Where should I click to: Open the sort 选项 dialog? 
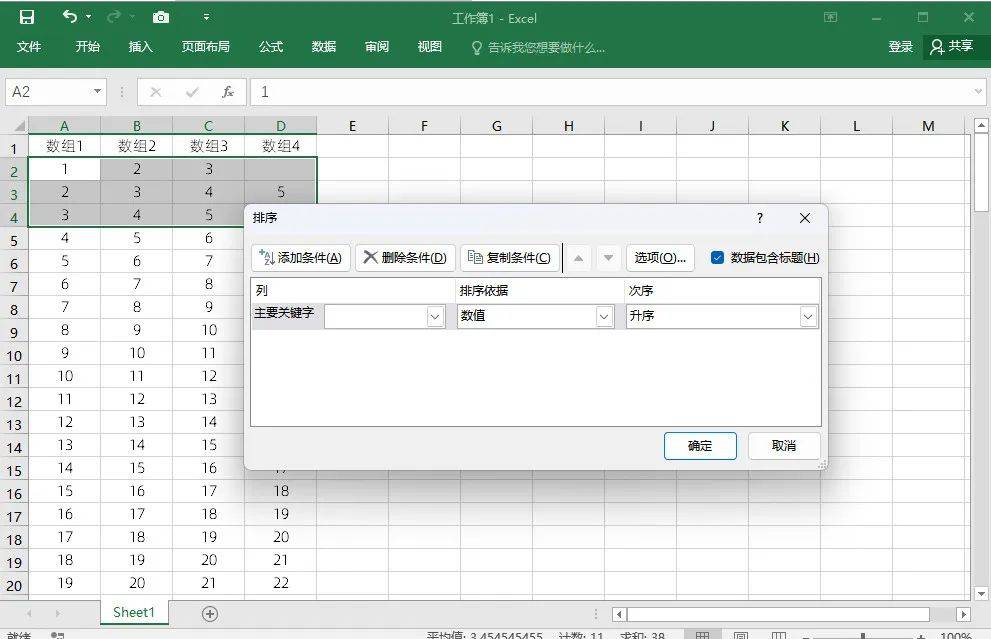tap(659, 256)
